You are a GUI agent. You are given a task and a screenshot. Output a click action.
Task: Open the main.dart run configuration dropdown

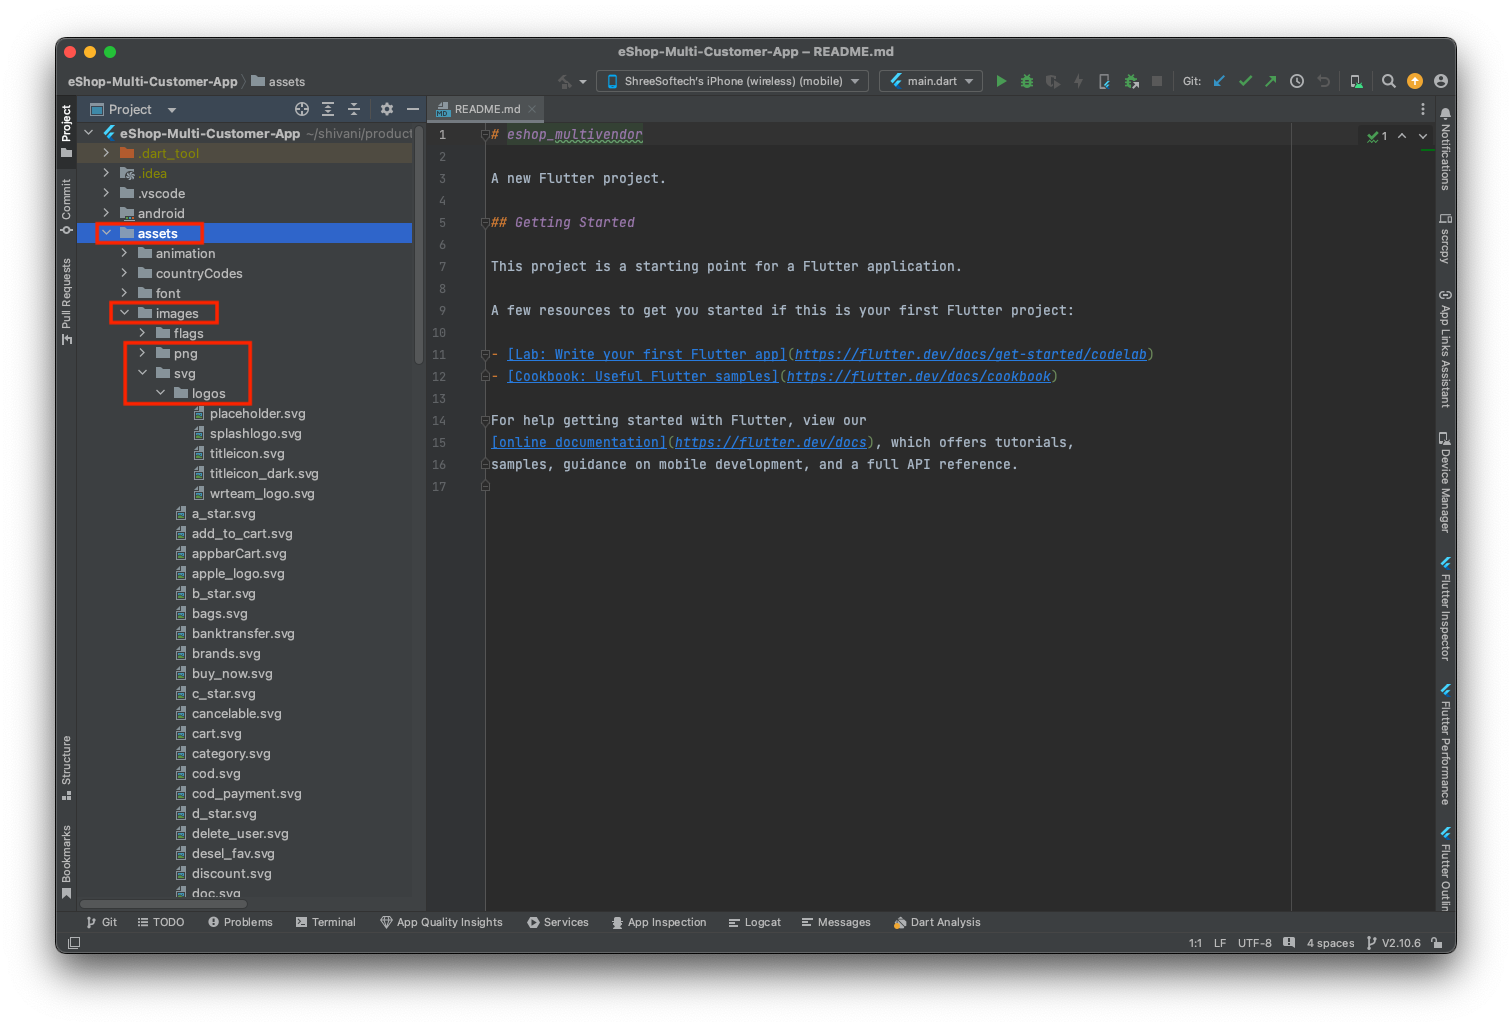[931, 81]
